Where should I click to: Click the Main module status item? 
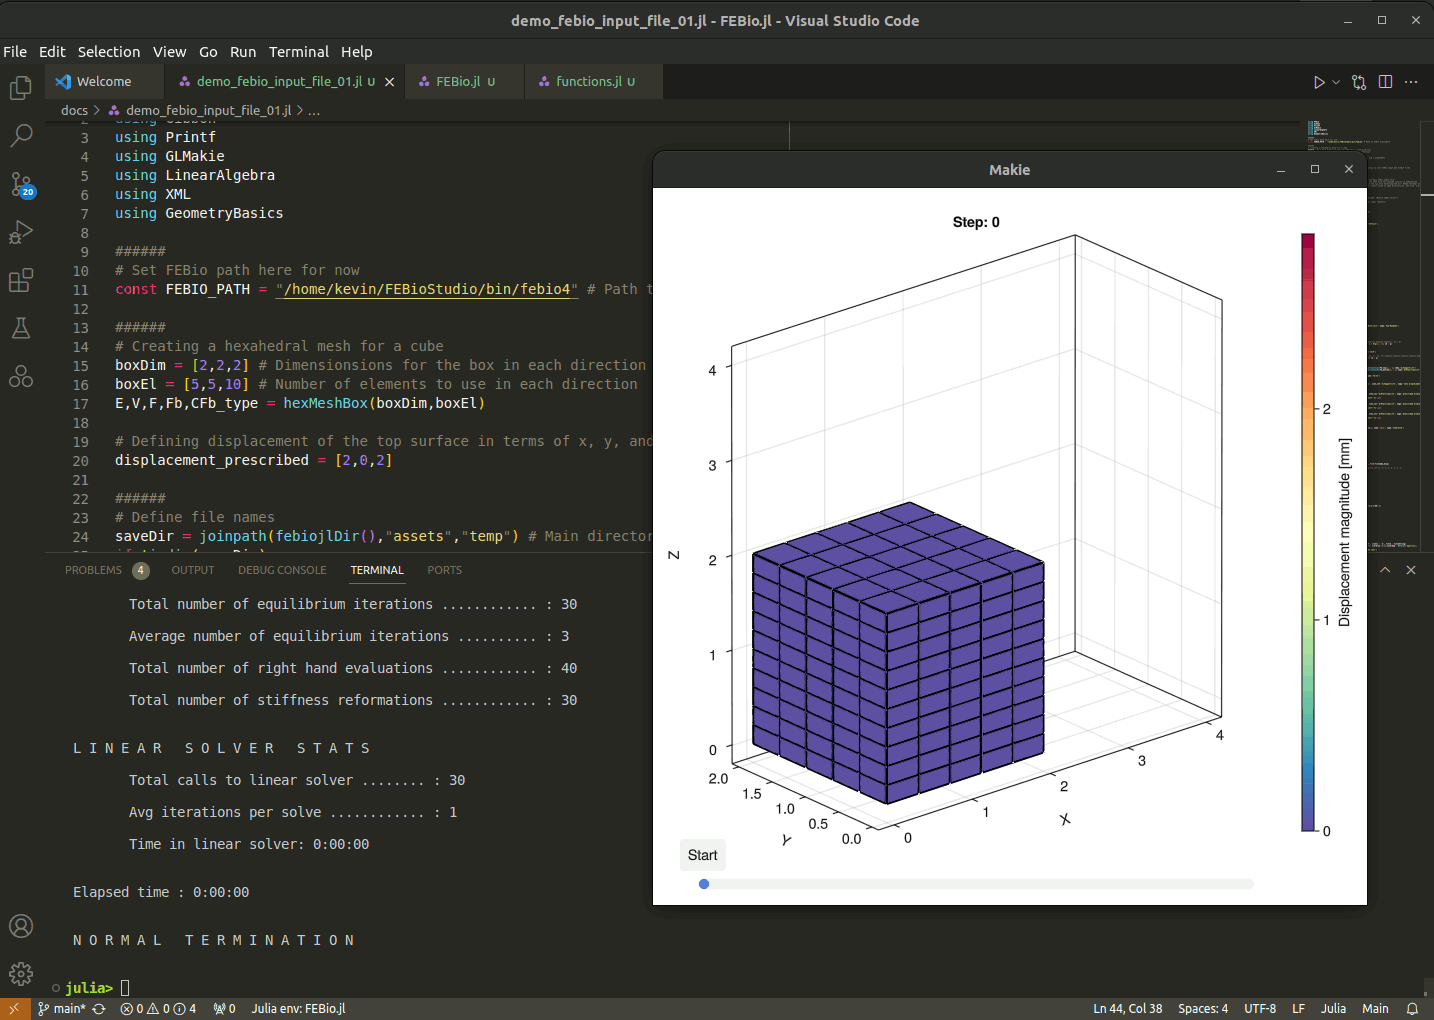(x=1375, y=1009)
